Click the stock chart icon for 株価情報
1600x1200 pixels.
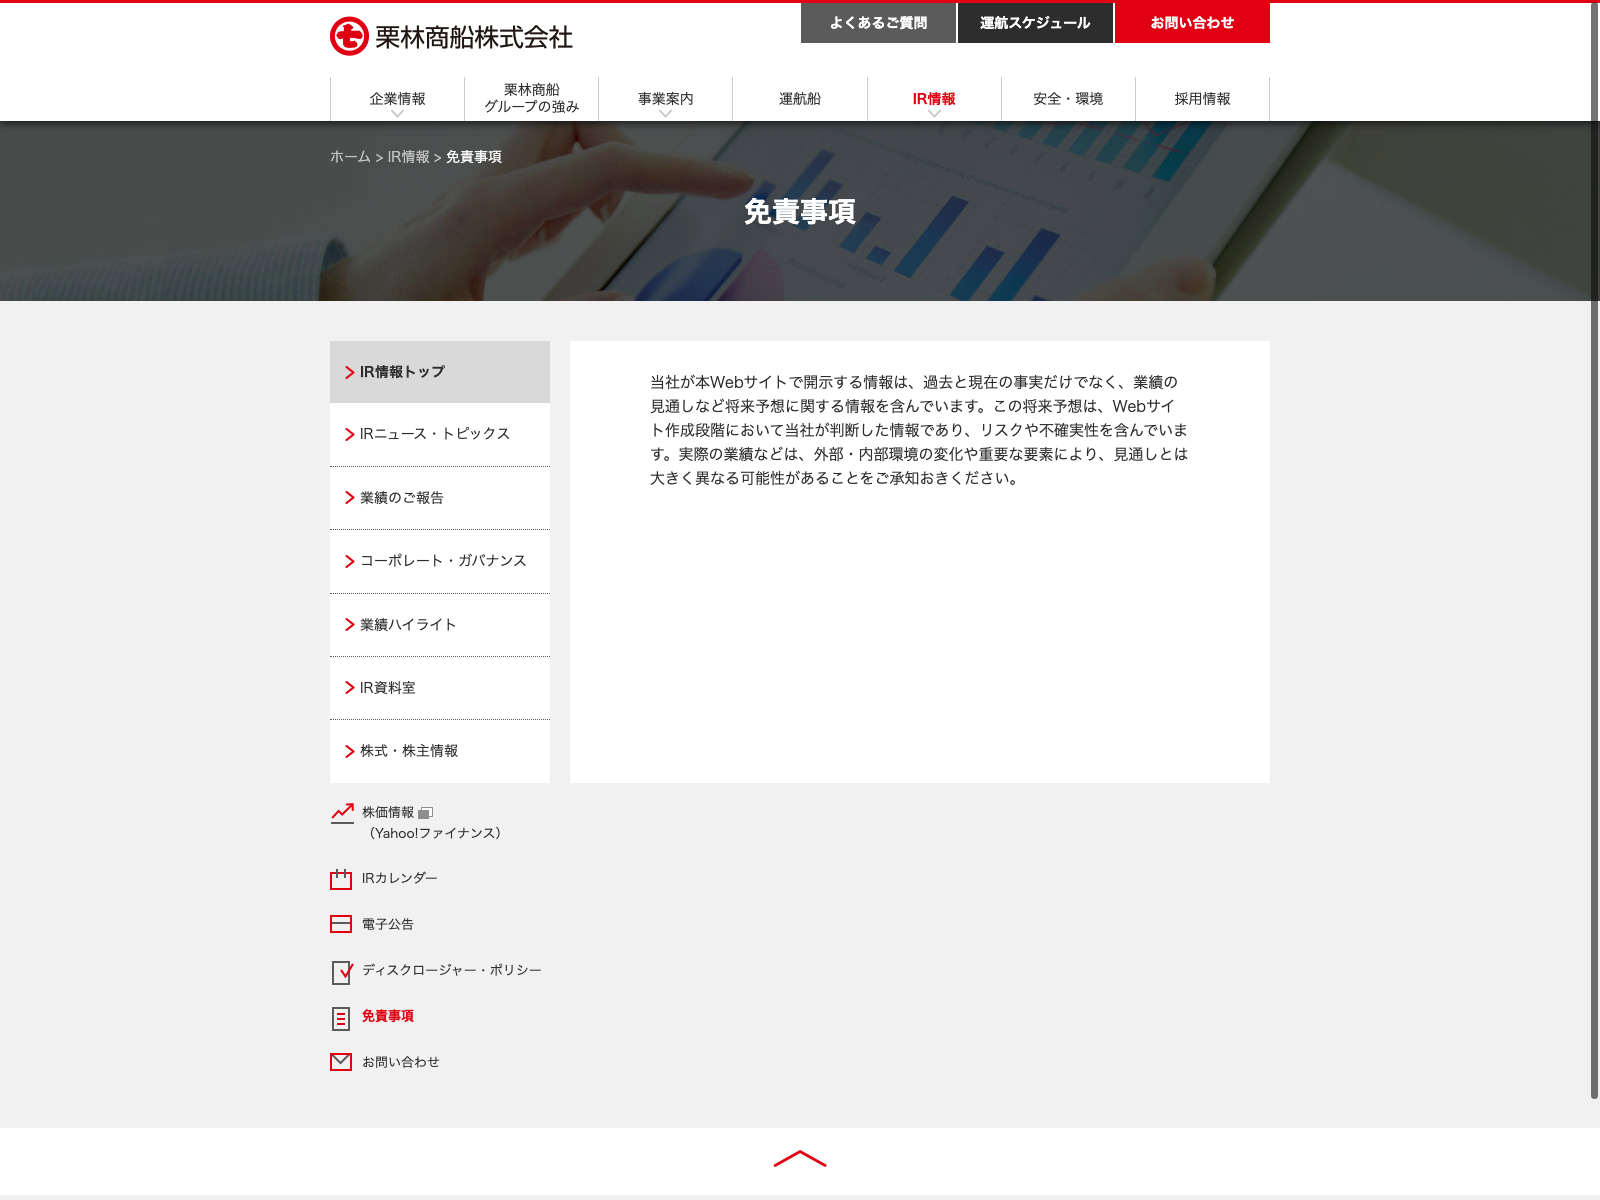(342, 813)
